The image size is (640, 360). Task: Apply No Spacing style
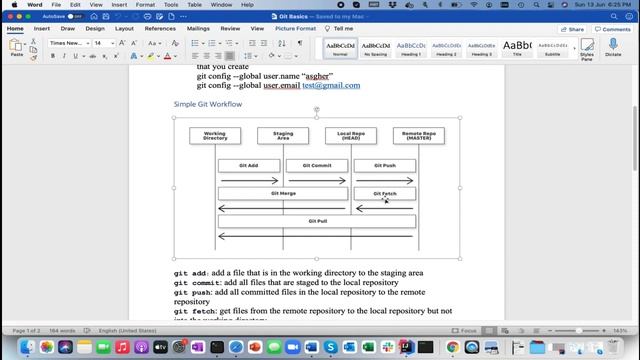pos(376,49)
